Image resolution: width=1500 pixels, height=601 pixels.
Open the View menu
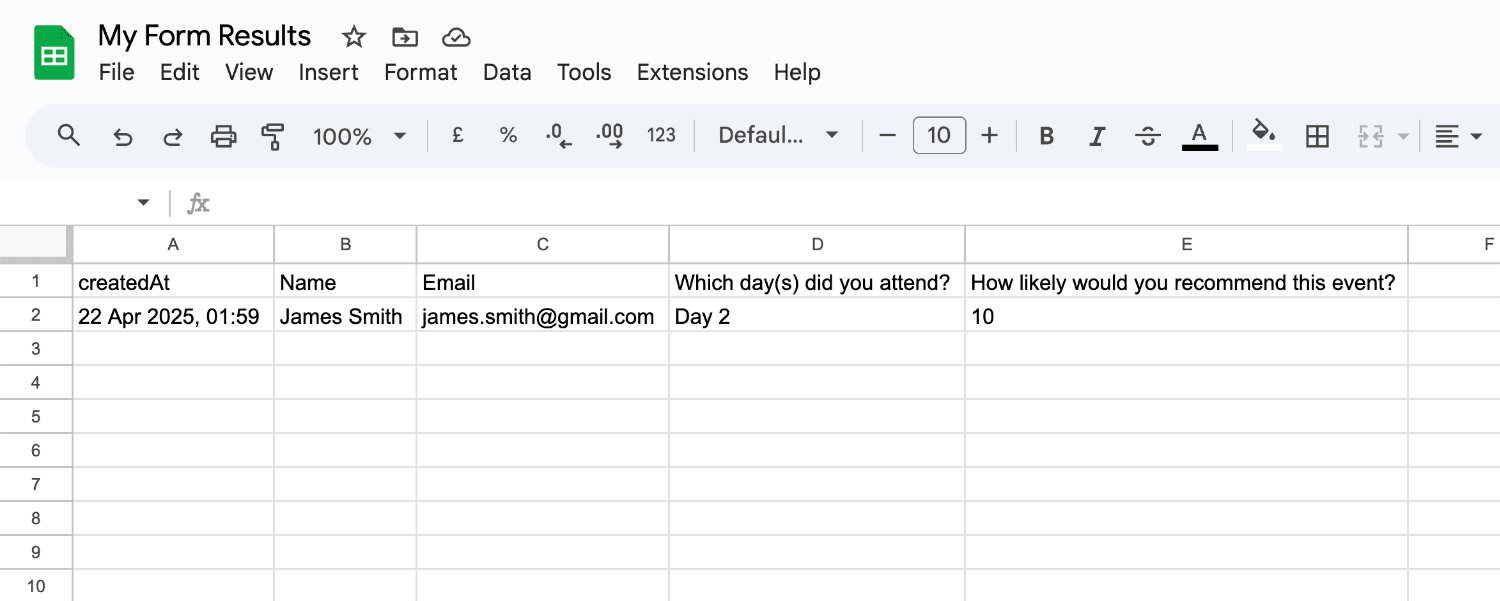coord(249,72)
